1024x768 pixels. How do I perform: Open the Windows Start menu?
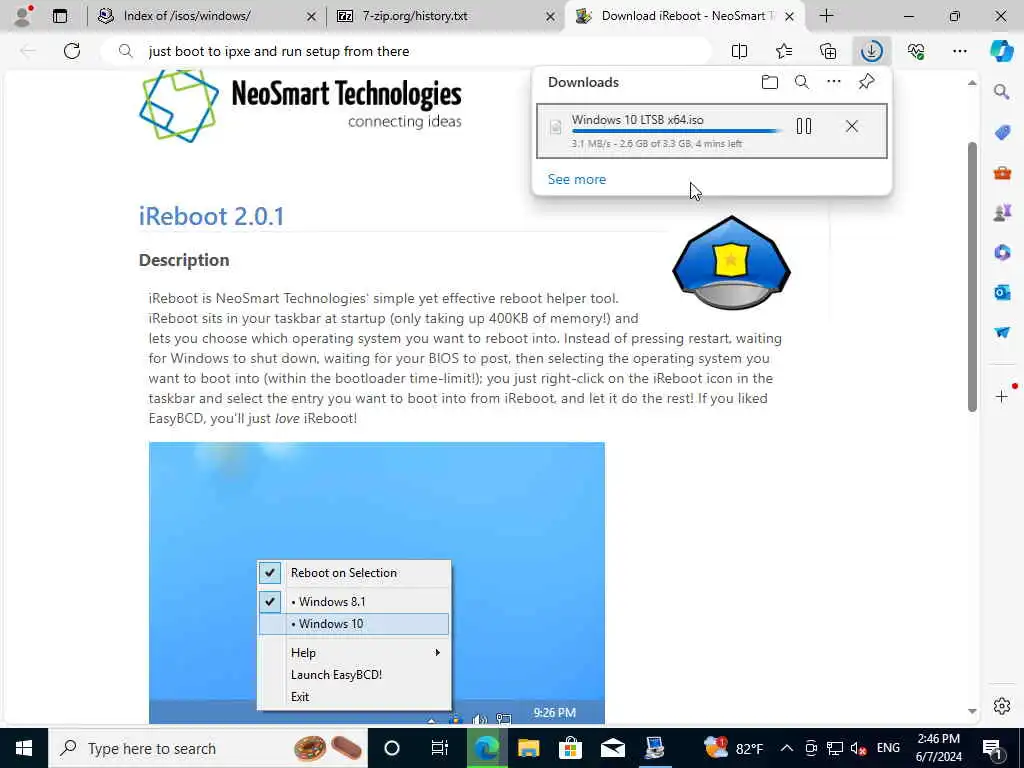(24, 748)
